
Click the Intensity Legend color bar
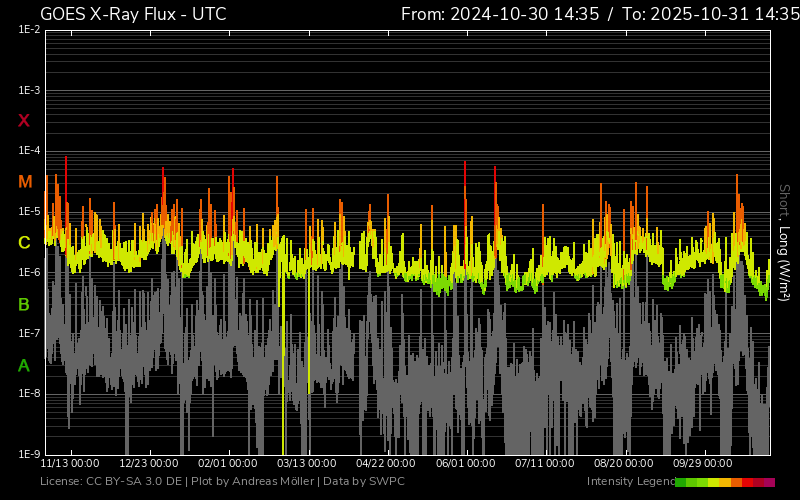tap(724, 482)
